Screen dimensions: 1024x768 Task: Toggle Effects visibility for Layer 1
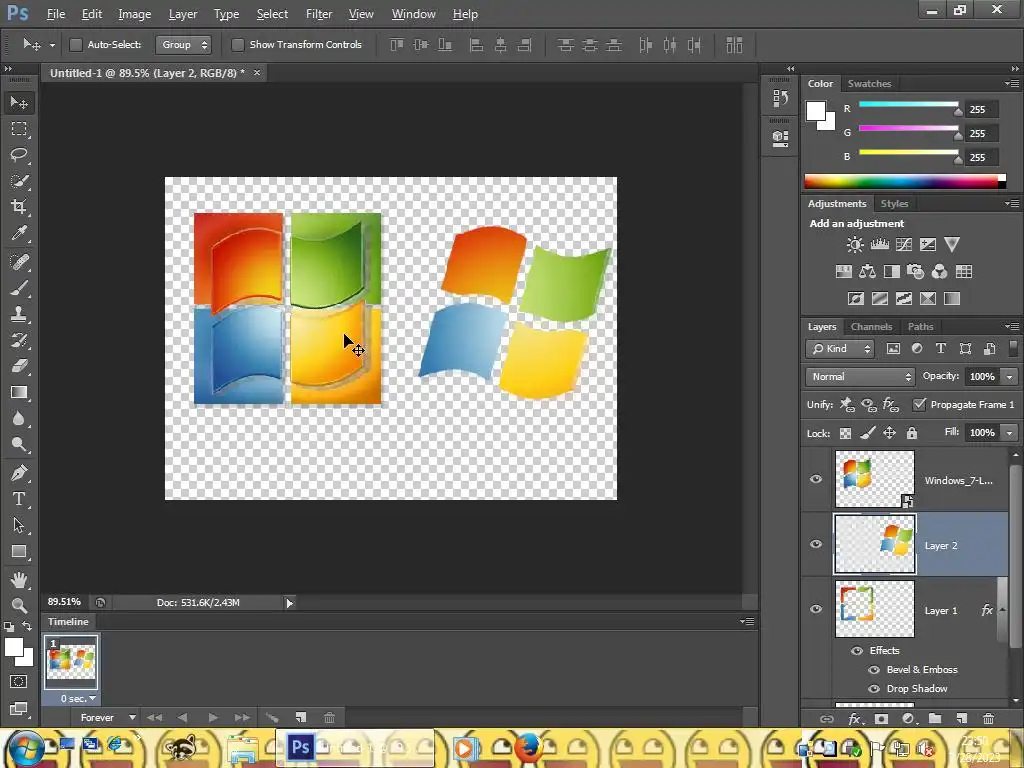pos(857,650)
